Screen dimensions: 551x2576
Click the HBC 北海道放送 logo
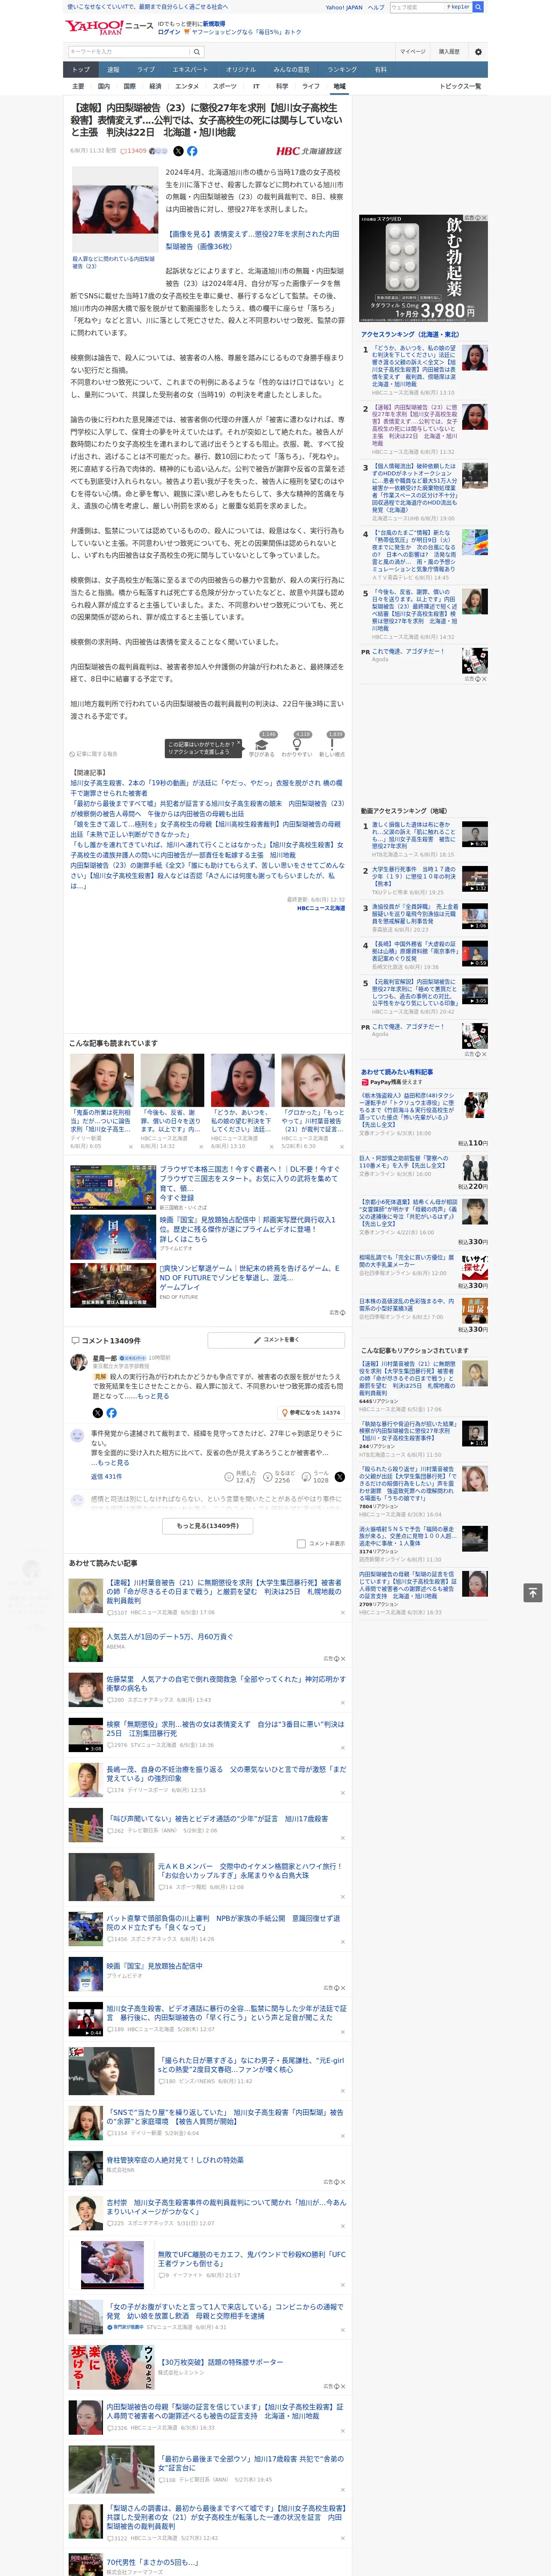point(309,151)
